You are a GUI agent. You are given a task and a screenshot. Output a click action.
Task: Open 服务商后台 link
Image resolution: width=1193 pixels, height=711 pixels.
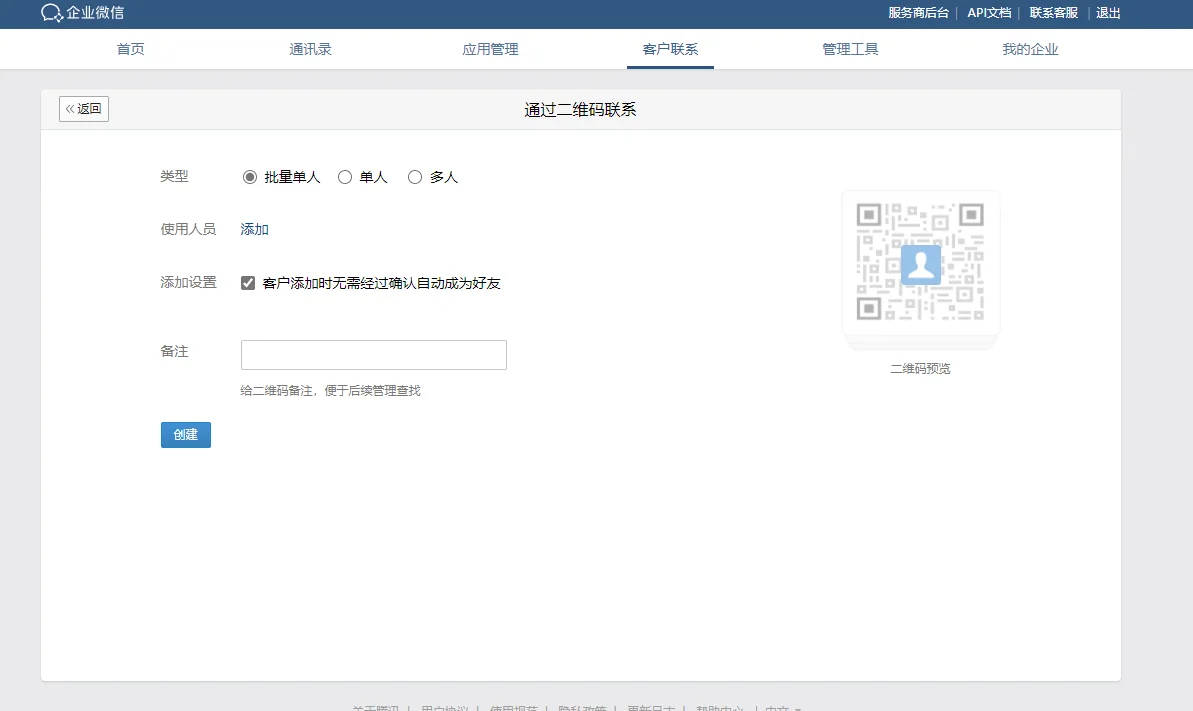[x=918, y=13]
